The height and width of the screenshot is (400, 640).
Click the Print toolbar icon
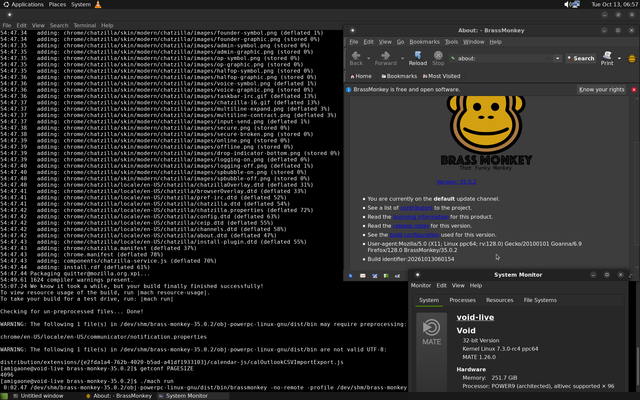tap(607, 58)
